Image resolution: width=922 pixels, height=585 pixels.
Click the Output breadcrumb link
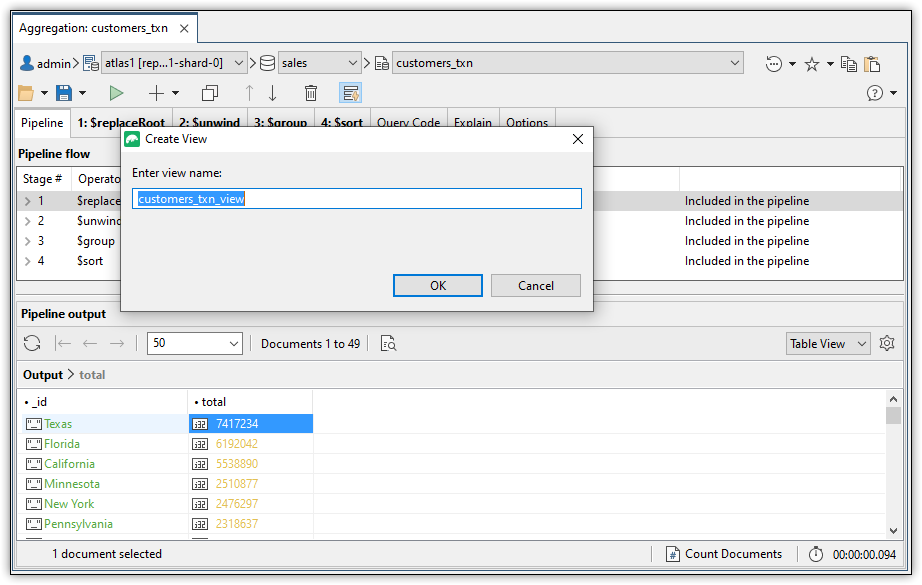[x=42, y=375]
